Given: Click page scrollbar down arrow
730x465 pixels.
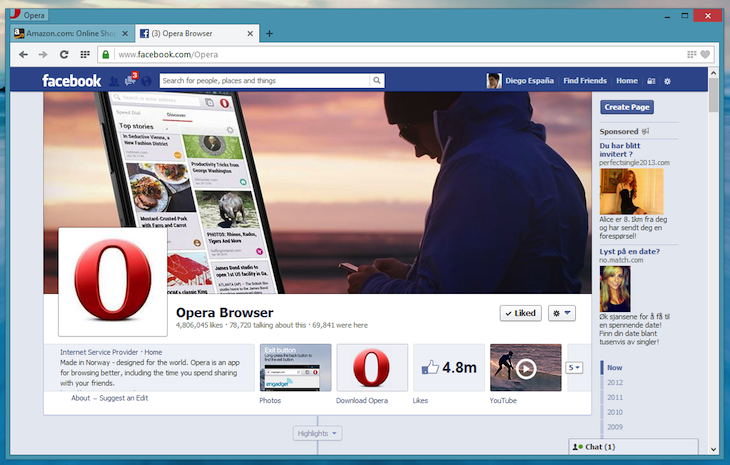Looking at the screenshot, I should point(713,450).
